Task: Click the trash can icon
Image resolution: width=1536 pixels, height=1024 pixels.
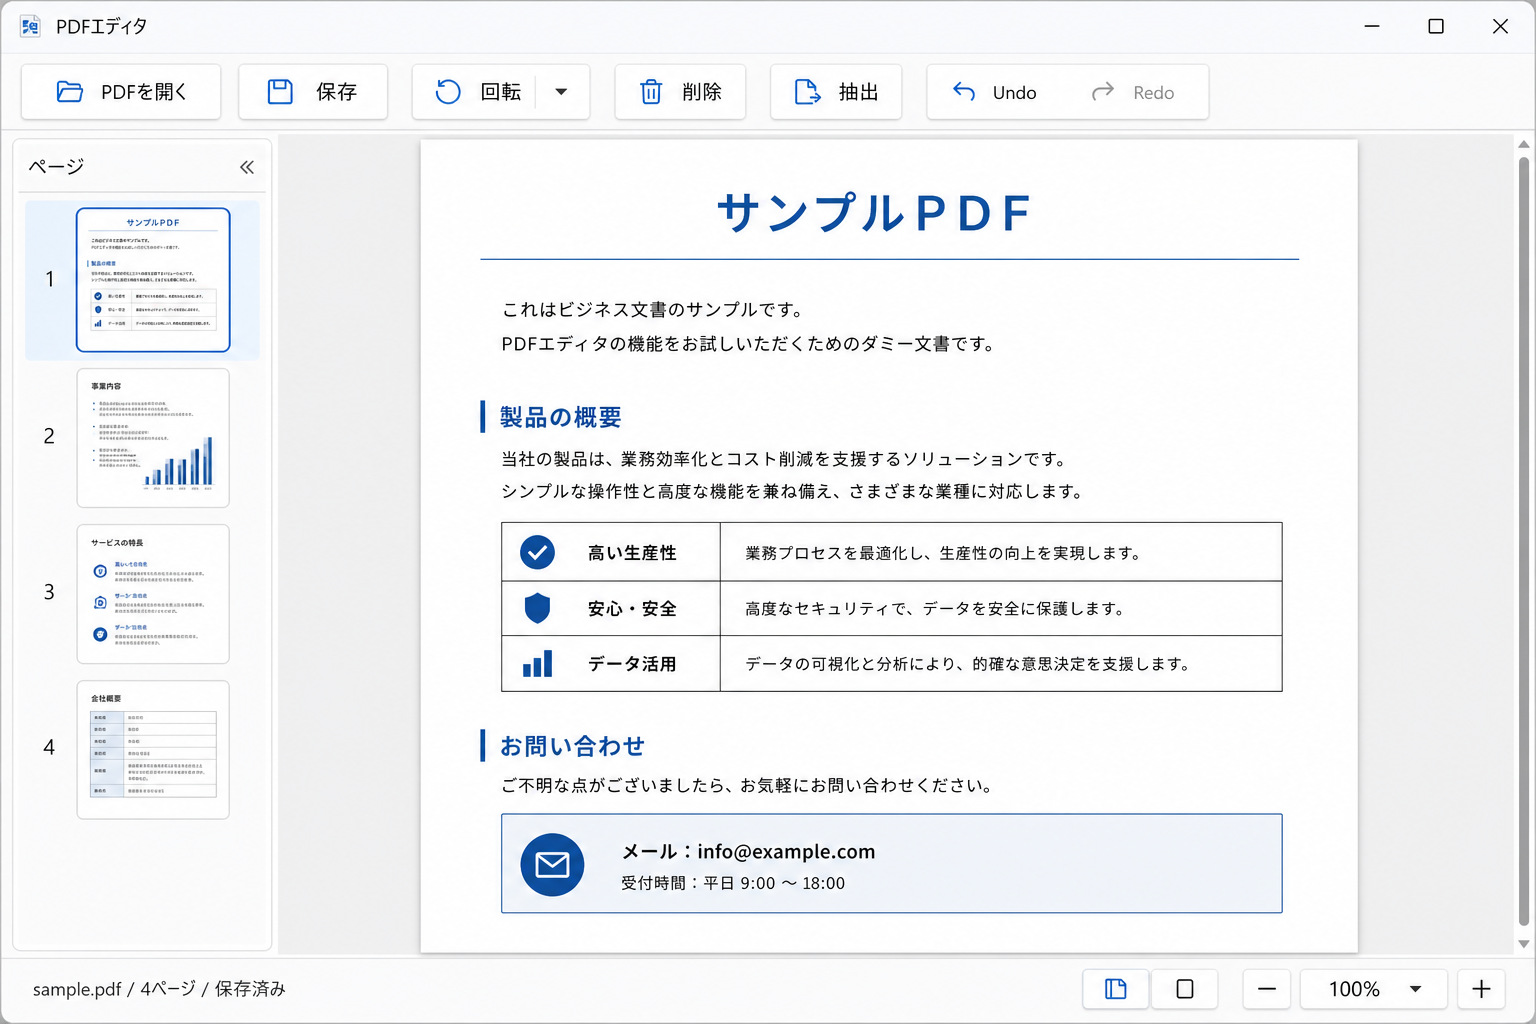Action: click(x=651, y=92)
